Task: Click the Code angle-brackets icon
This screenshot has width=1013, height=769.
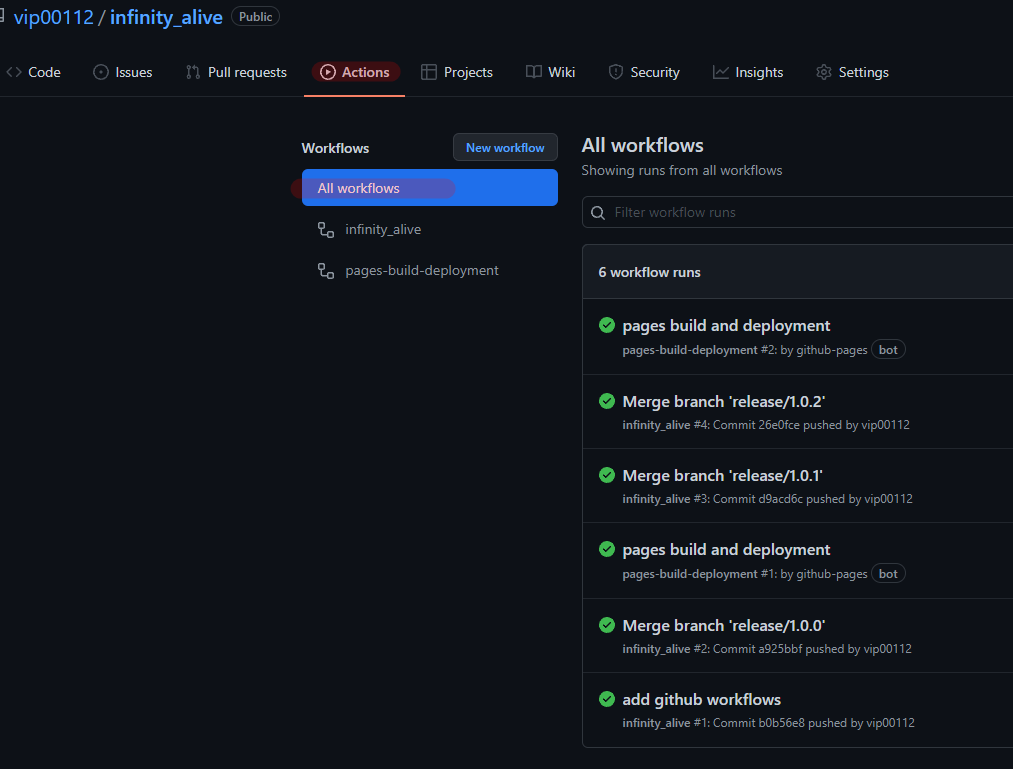Action: pyautogui.click(x=14, y=72)
